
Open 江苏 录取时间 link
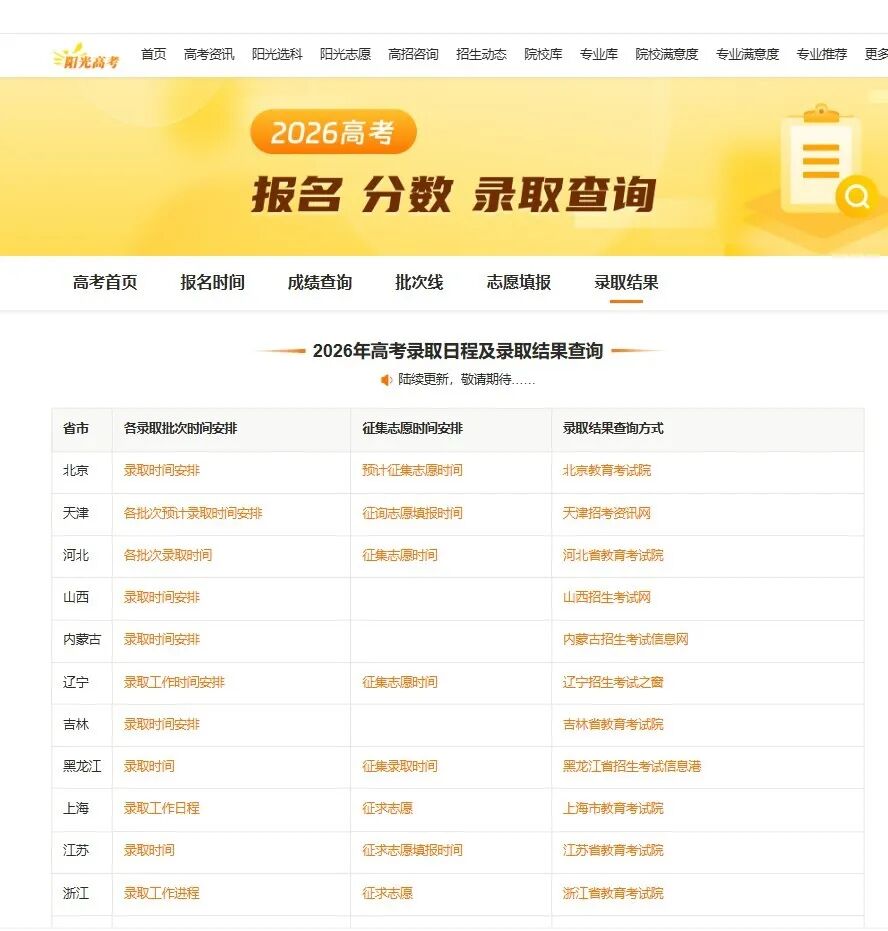pos(149,851)
